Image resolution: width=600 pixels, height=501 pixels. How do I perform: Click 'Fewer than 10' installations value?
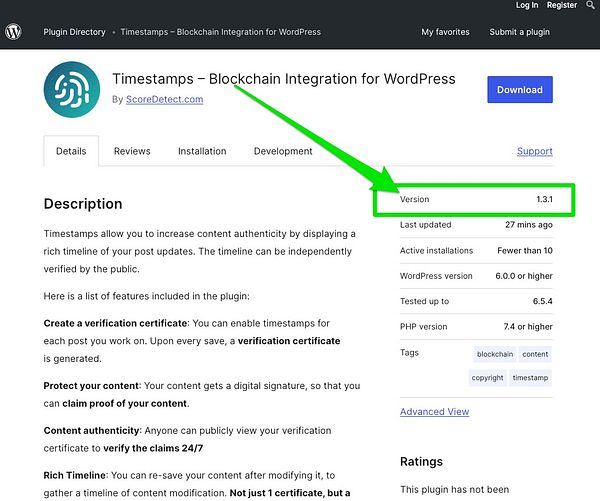click(x=525, y=250)
